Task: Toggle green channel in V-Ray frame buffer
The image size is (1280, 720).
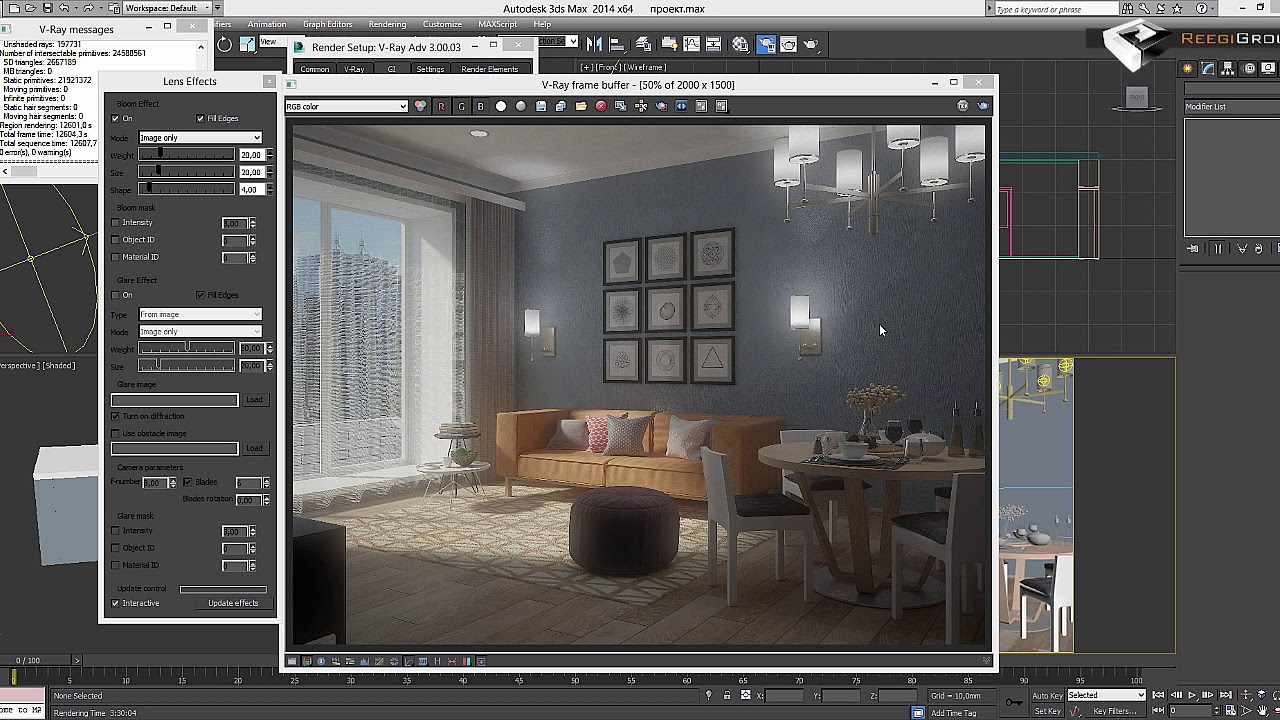Action: (461, 106)
